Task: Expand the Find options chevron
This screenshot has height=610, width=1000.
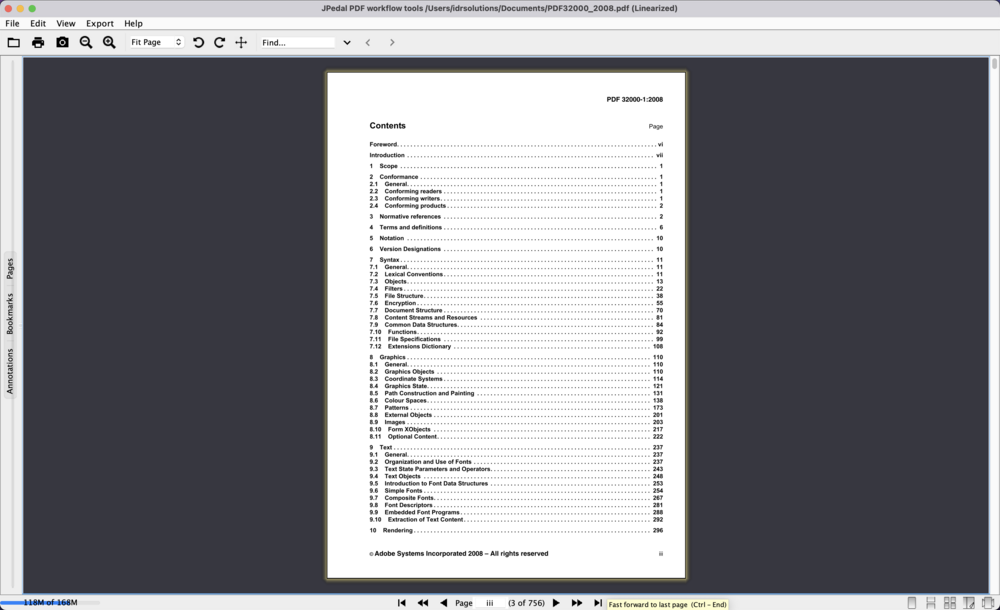Action: 347,42
